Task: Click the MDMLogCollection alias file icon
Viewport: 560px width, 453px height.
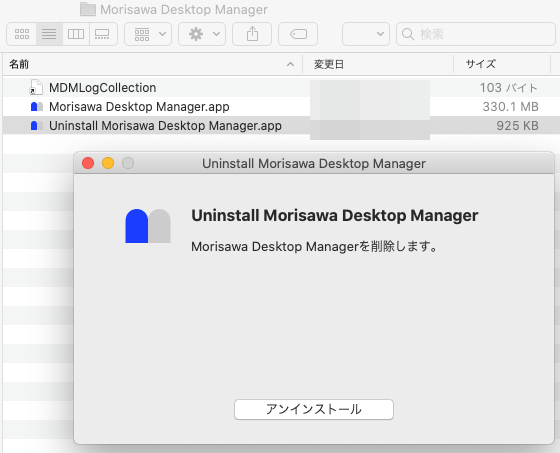Action: click(36, 88)
